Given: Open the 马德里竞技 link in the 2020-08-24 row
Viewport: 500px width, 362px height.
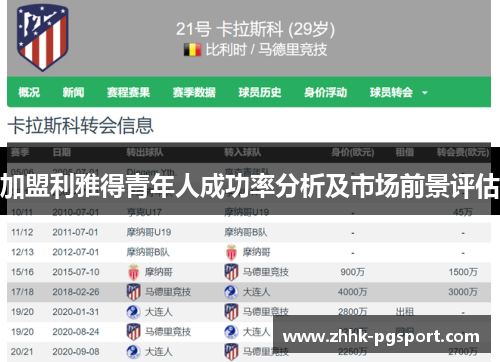Looking at the screenshot, I should click(x=168, y=332).
